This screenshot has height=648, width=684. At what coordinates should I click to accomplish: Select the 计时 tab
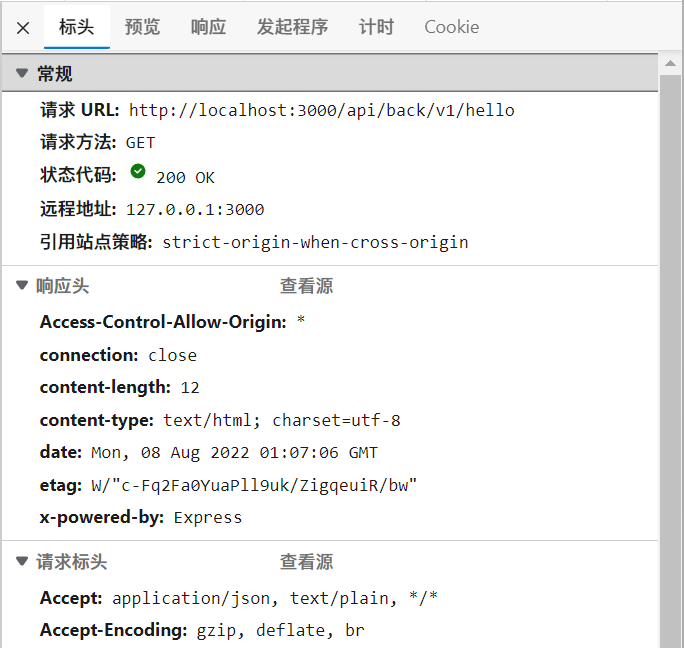(x=376, y=28)
